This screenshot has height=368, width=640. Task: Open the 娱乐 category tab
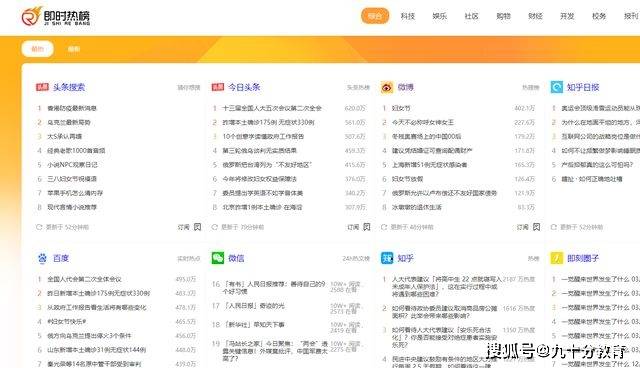point(440,16)
